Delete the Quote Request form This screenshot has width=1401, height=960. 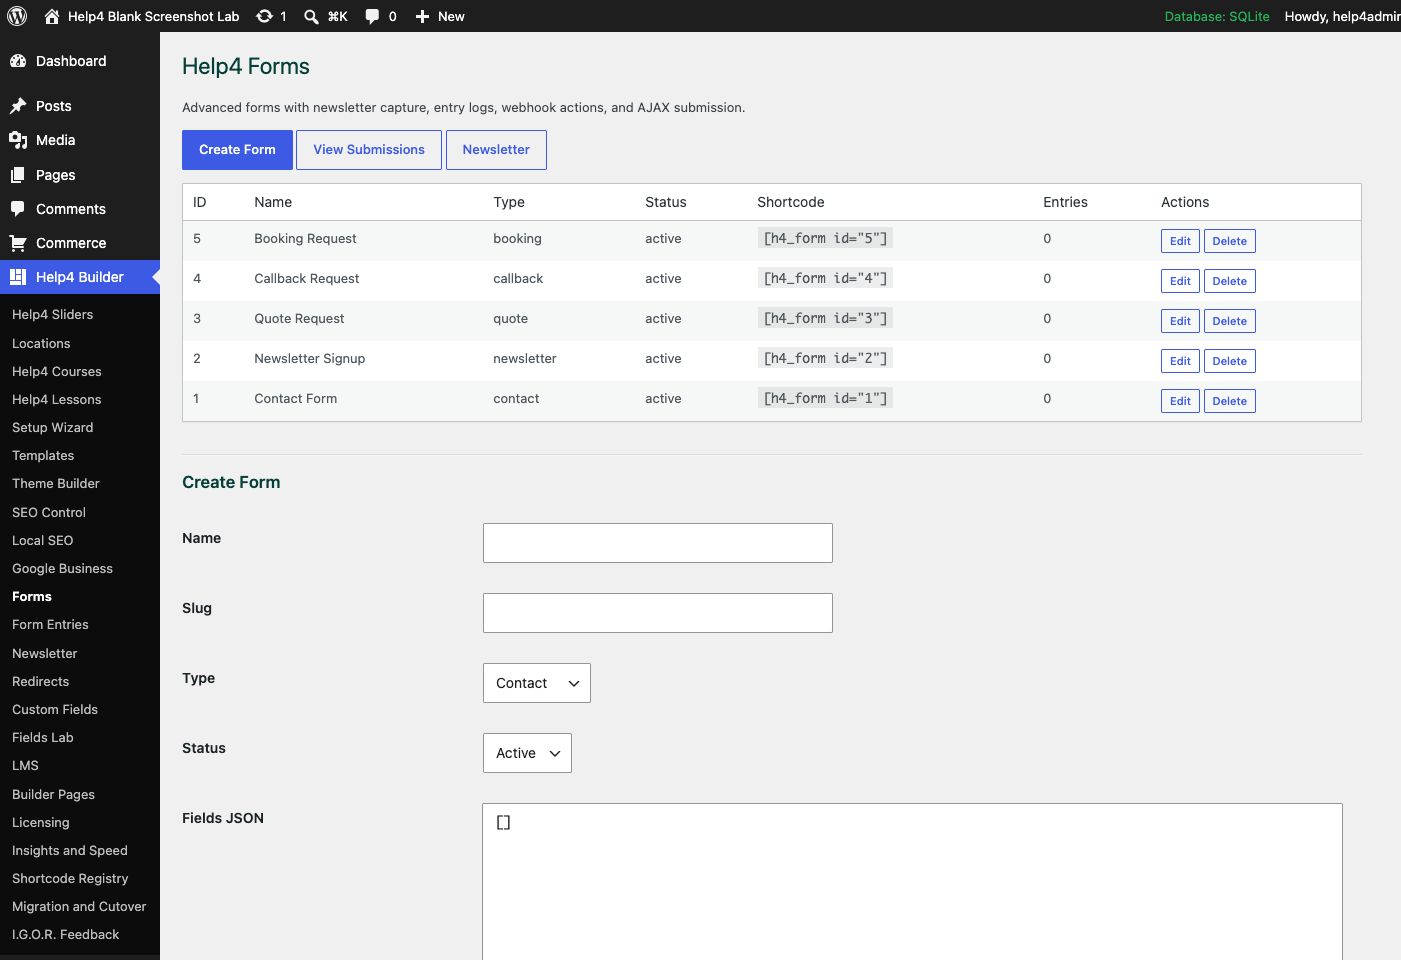(1229, 321)
